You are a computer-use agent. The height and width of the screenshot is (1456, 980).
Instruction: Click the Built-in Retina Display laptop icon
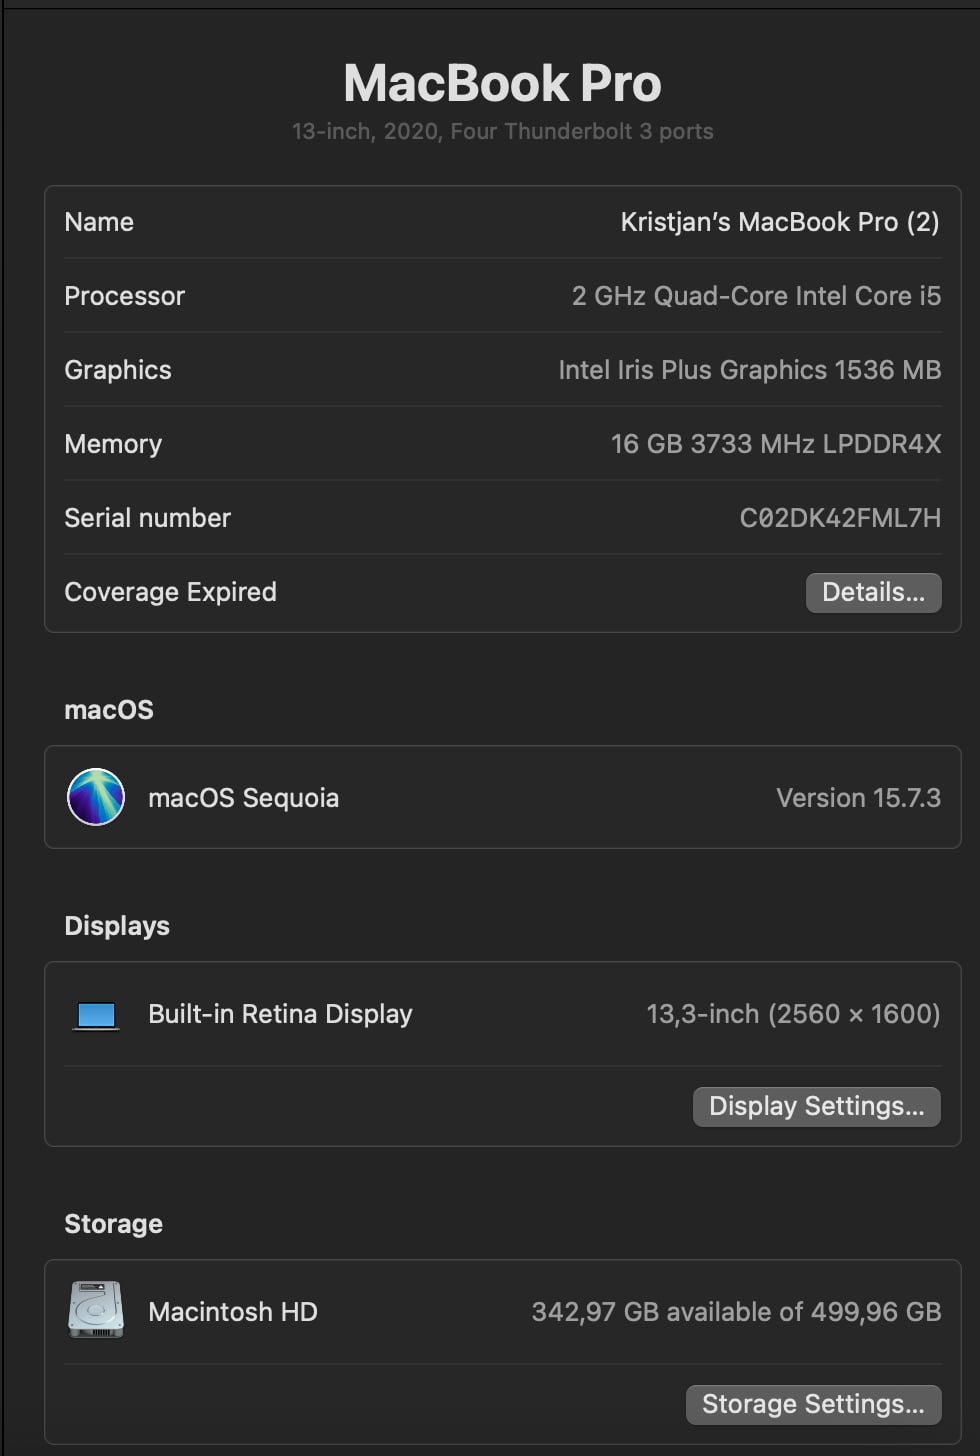click(96, 1015)
